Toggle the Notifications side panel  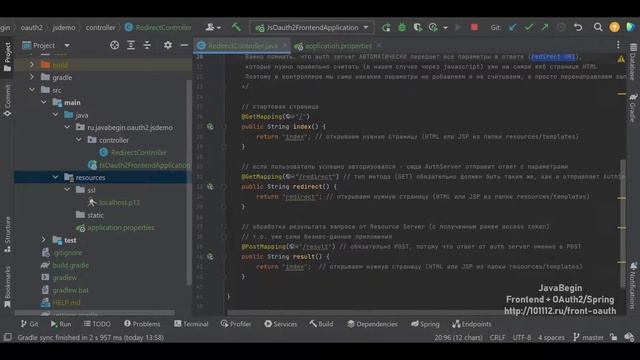[633, 285]
